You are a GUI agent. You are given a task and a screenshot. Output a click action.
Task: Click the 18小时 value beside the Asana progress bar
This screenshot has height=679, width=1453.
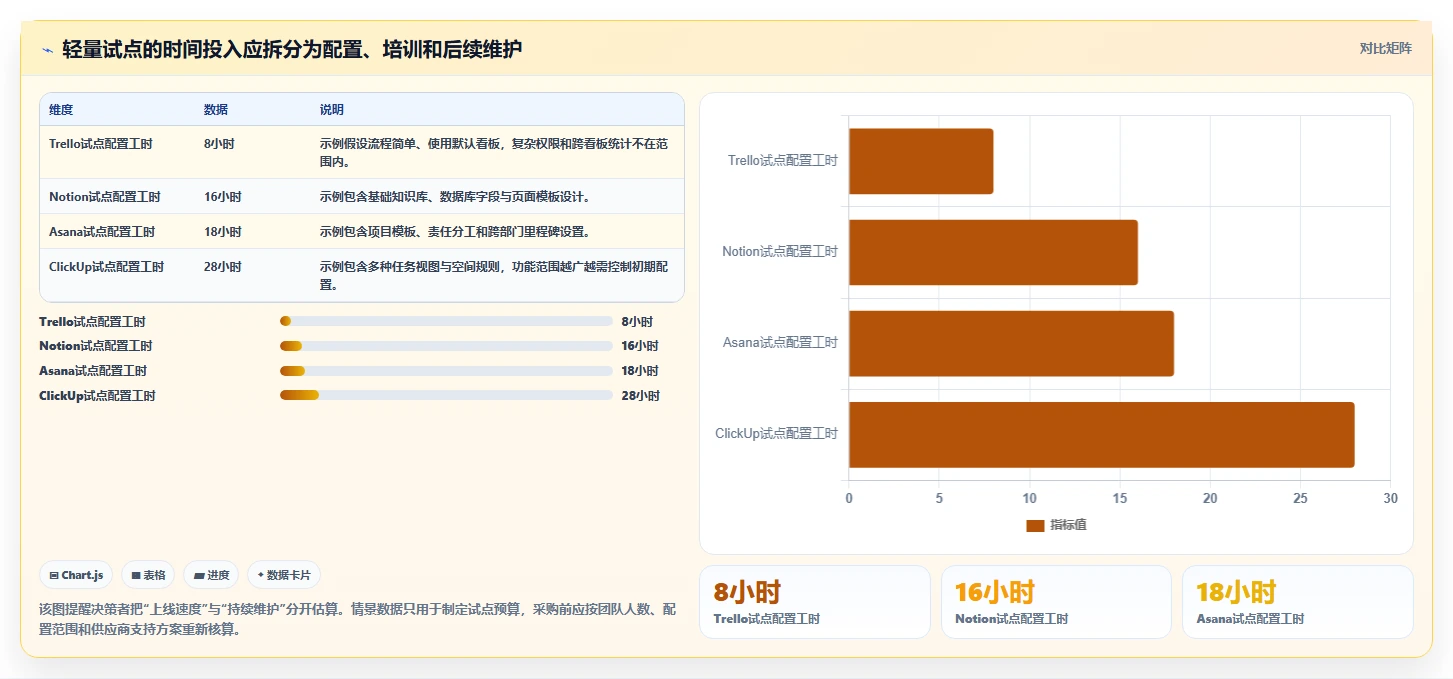640,371
